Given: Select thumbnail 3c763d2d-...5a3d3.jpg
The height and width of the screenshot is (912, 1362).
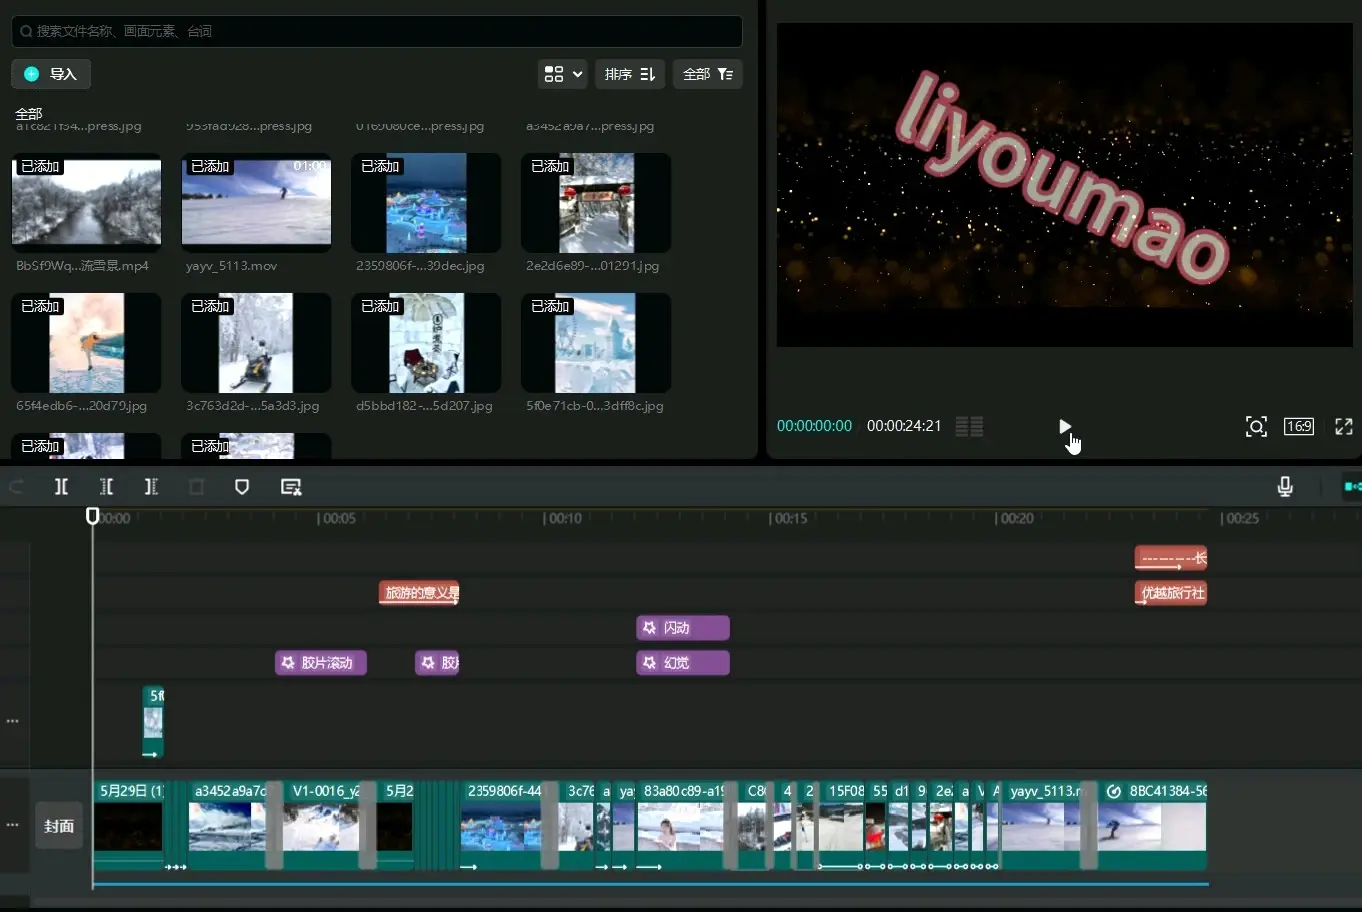Looking at the screenshot, I should coord(256,343).
